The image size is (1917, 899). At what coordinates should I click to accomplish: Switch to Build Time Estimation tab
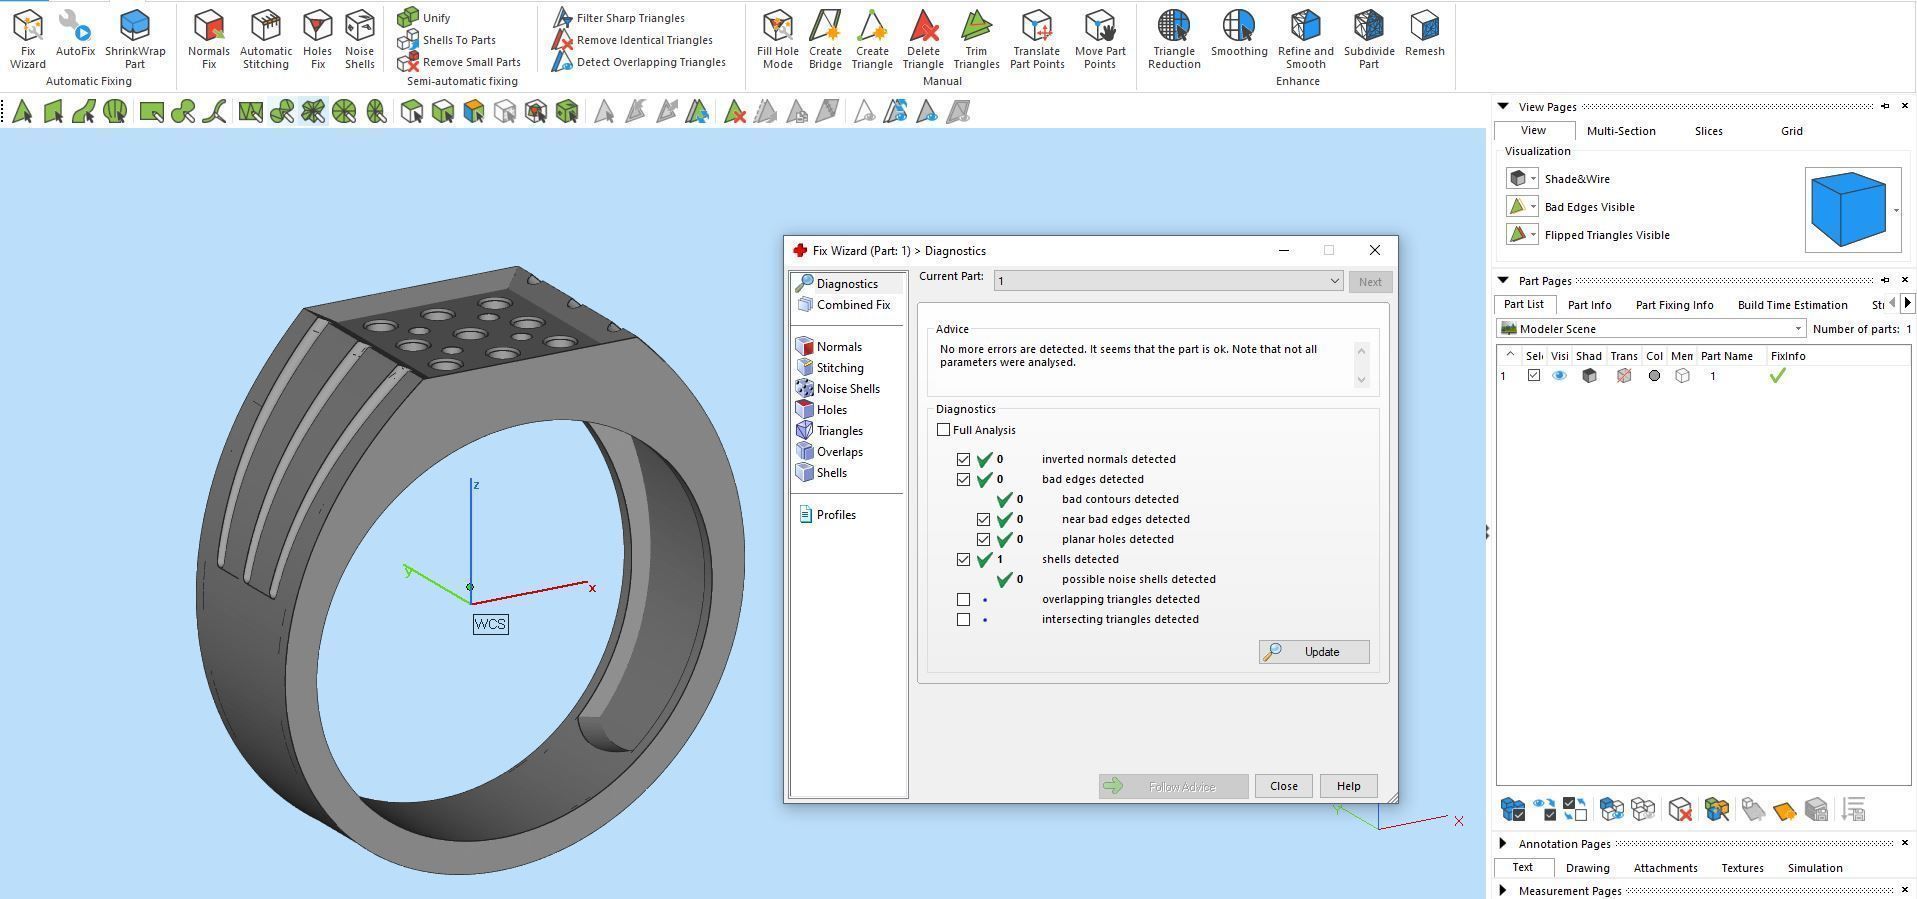1793,305
